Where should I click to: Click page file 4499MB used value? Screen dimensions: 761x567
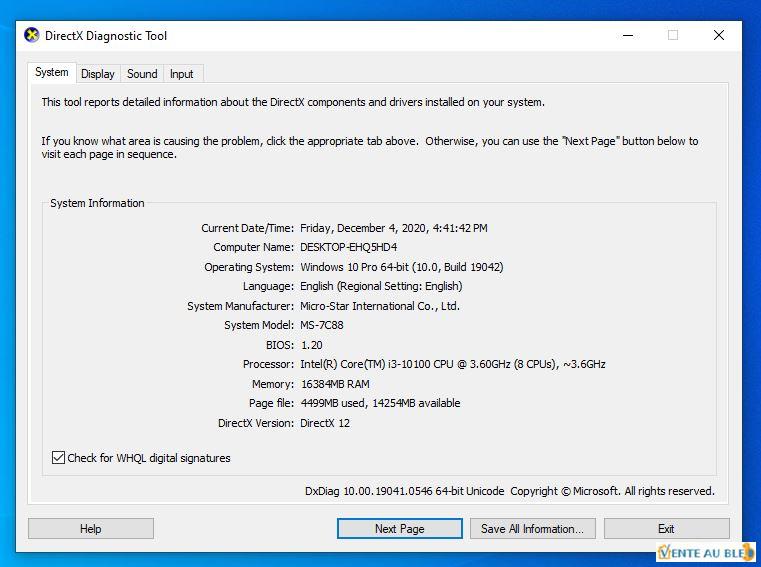coord(380,403)
